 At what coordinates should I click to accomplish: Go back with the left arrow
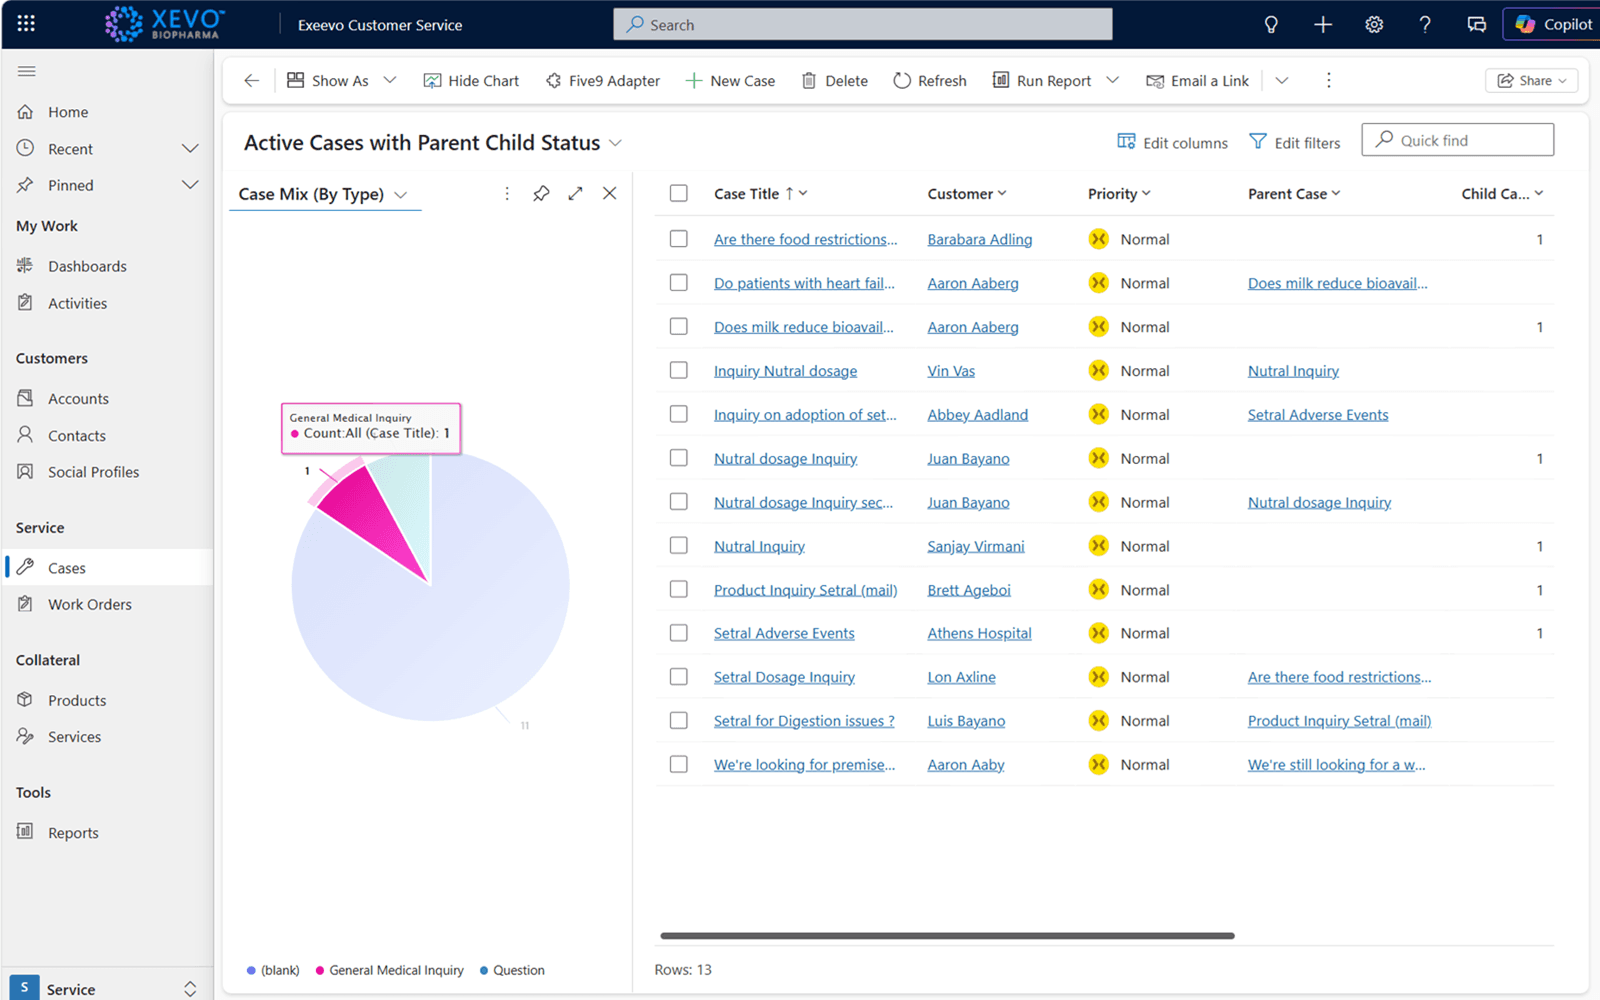[x=252, y=81]
